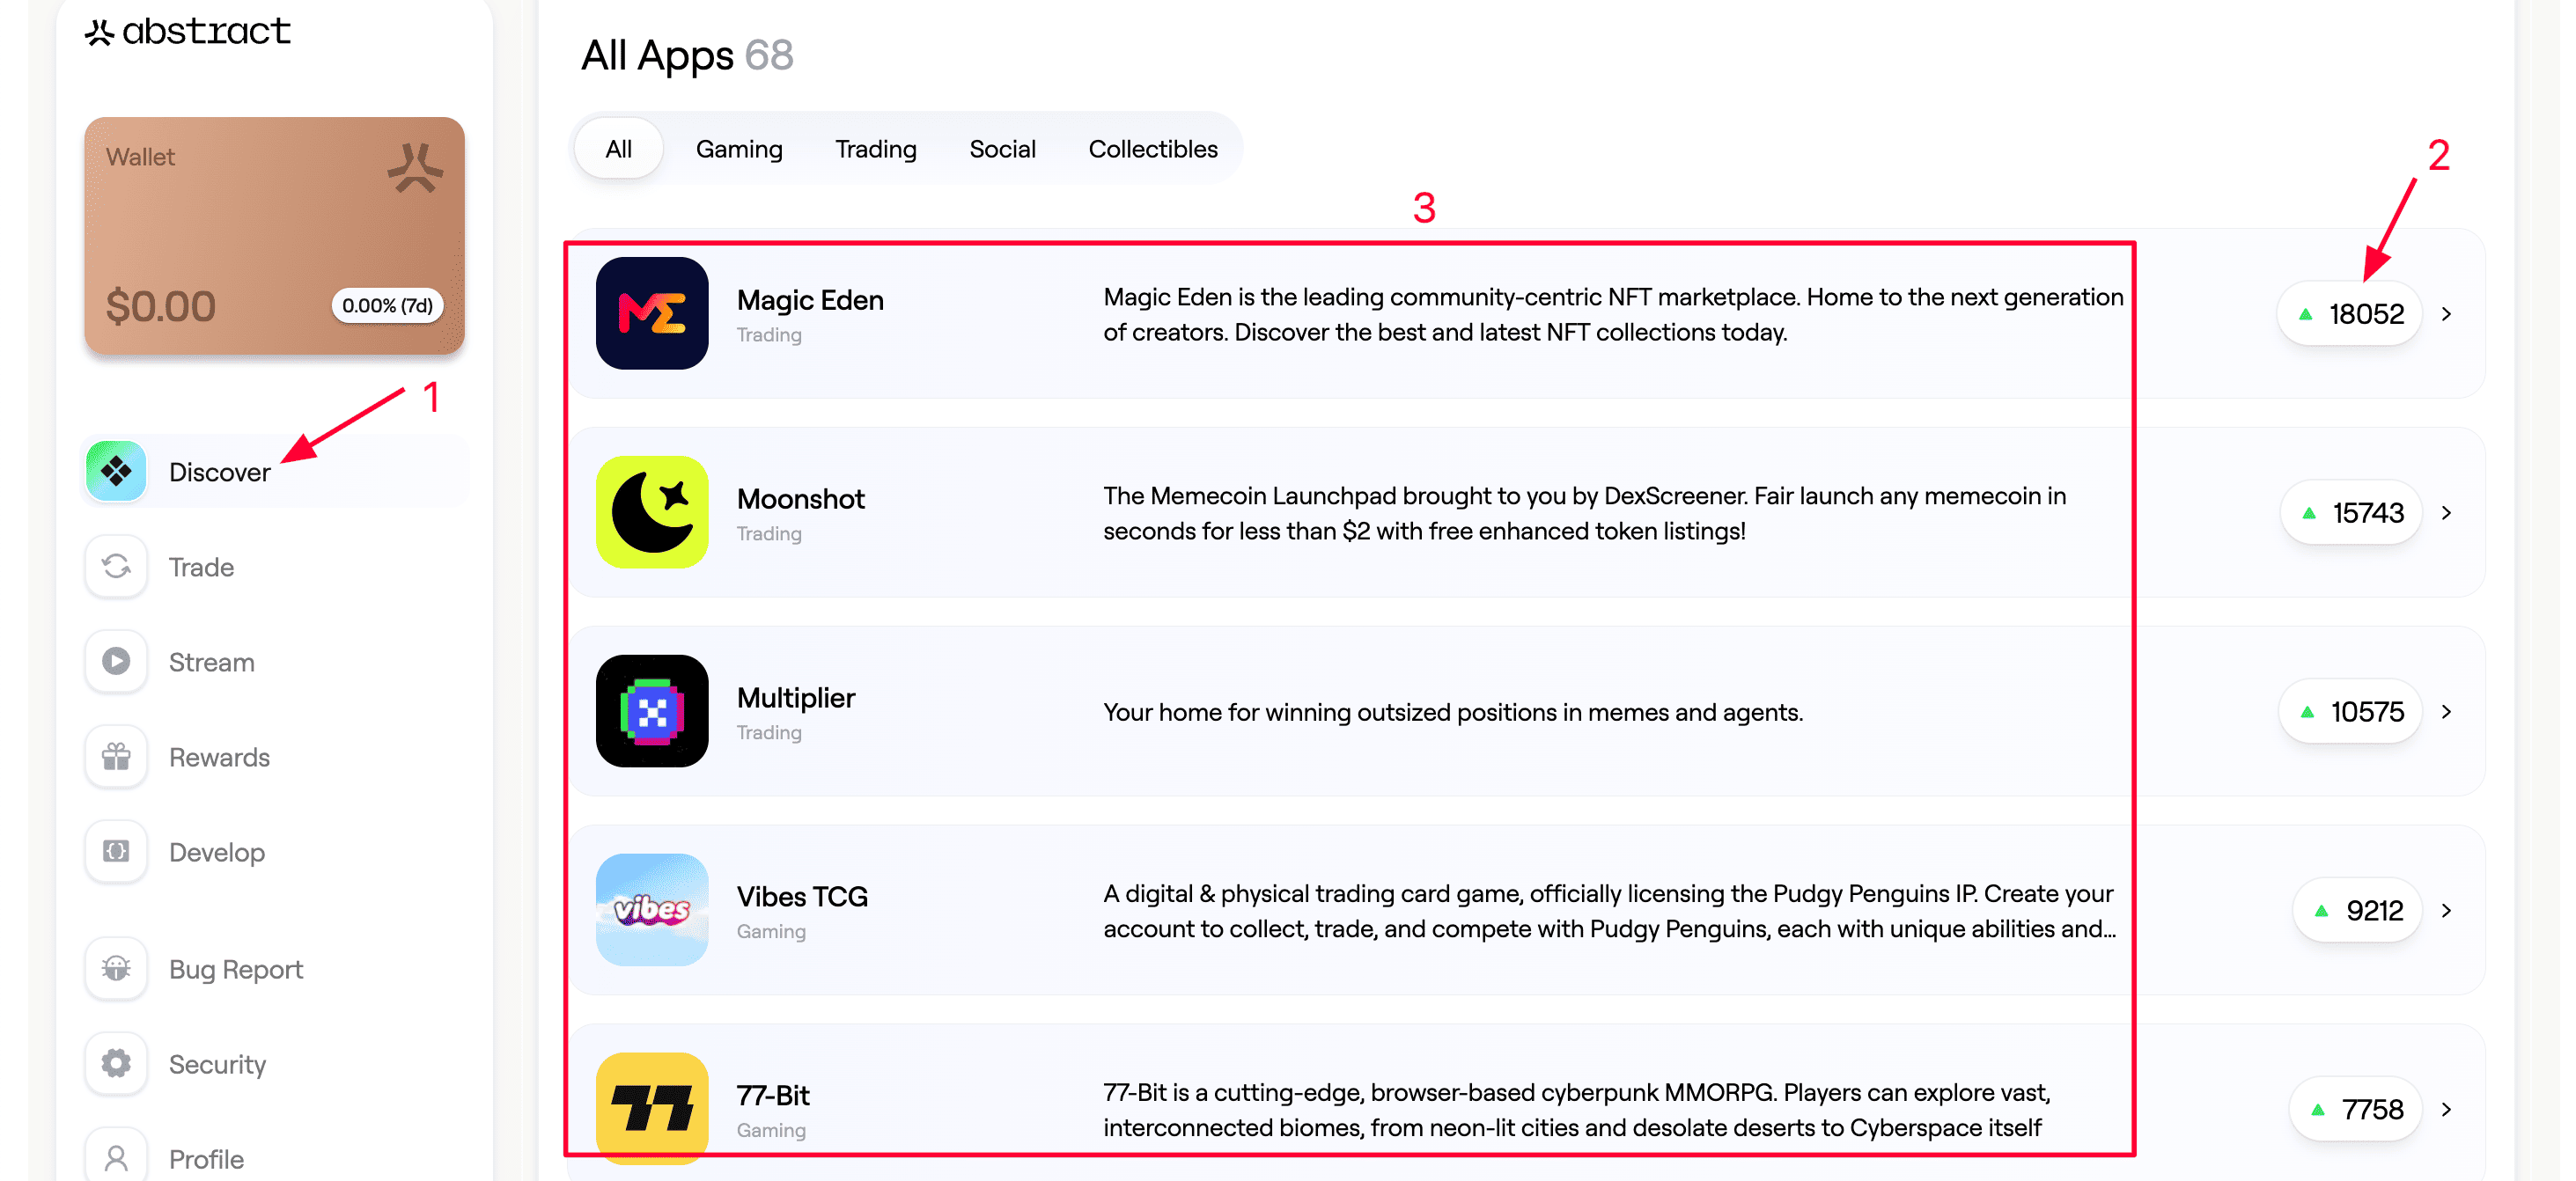The height and width of the screenshot is (1181, 2576).
Task: Click the Wallet balance card
Action: click(274, 236)
